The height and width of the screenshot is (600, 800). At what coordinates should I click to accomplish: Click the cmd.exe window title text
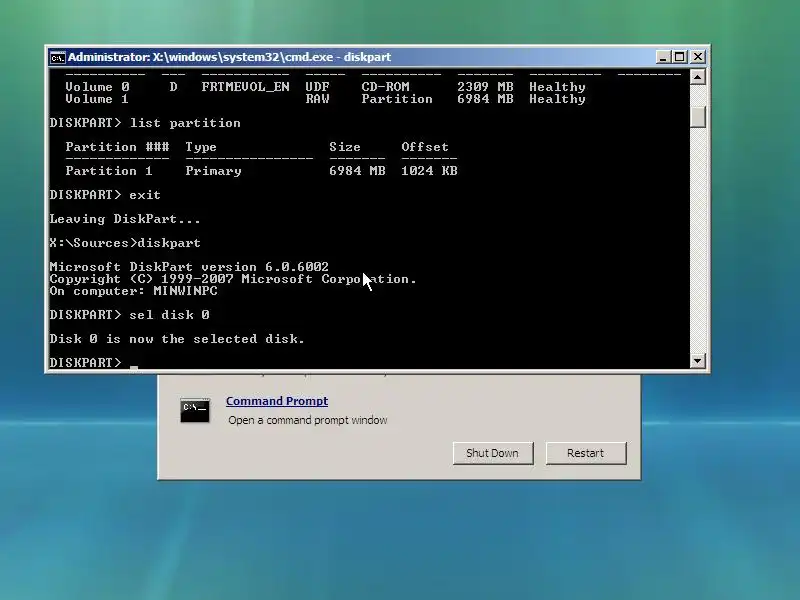point(230,57)
